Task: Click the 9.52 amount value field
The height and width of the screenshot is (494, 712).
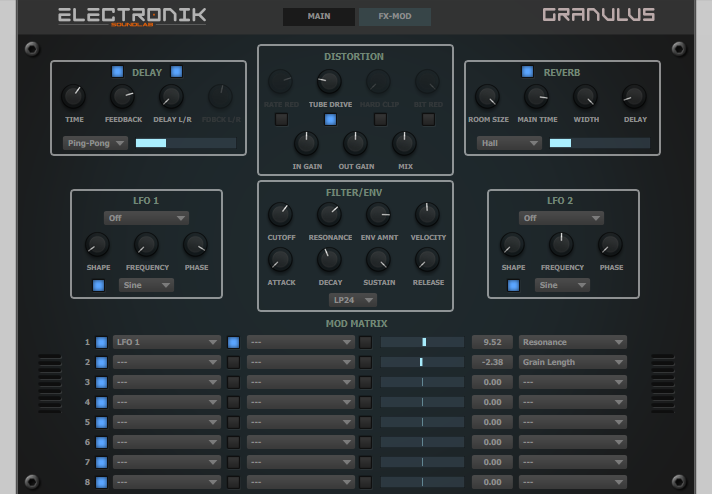Action: point(492,342)
